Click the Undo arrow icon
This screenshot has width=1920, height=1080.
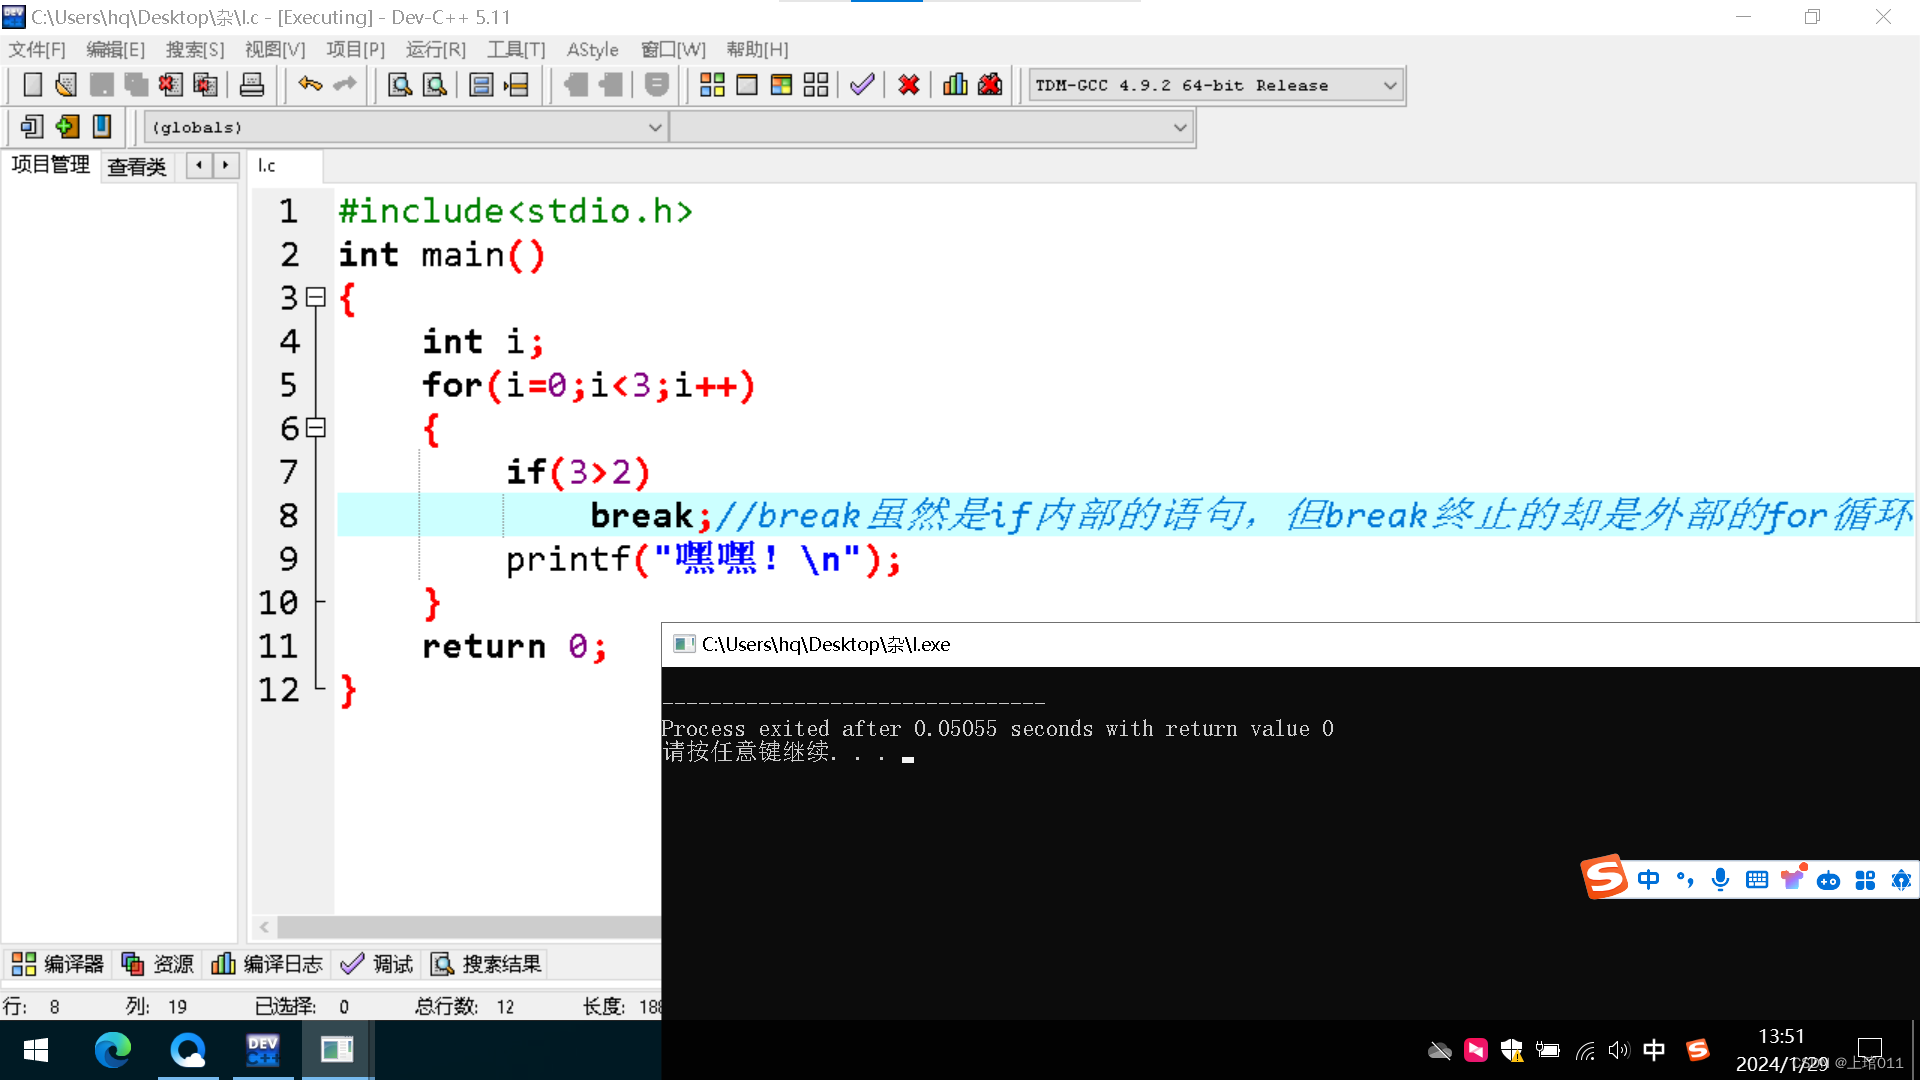[x=310, y=85]
